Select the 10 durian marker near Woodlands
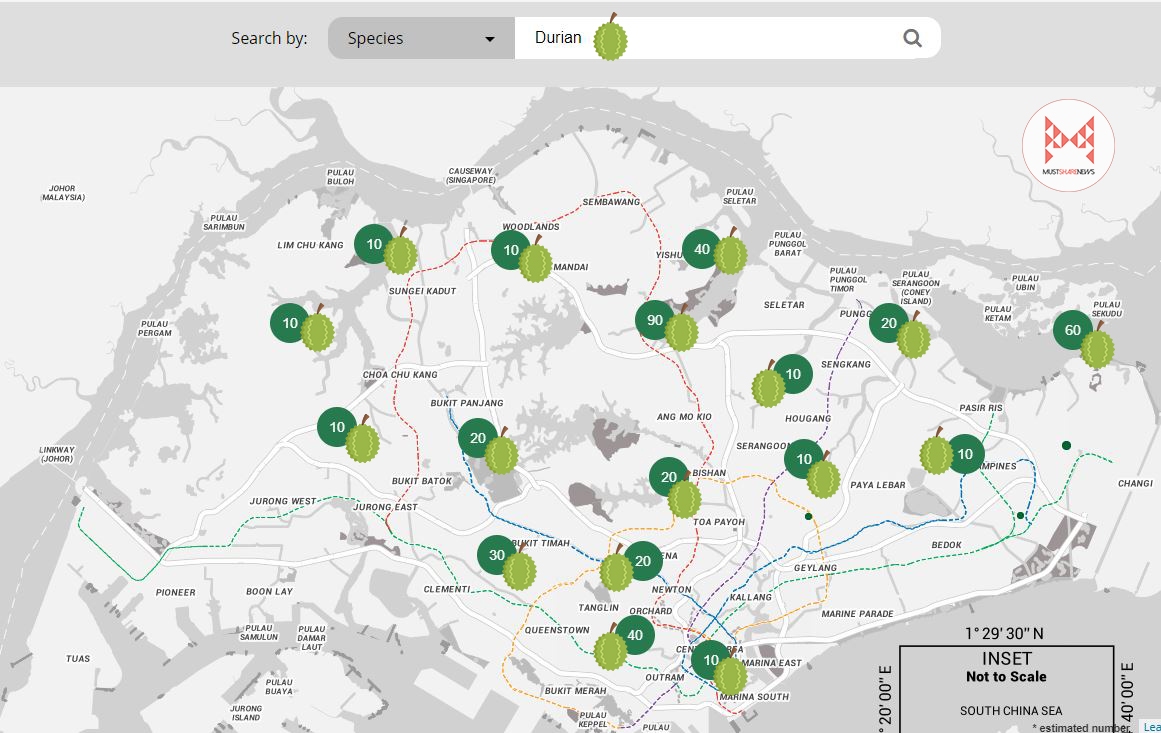The image size is (1161, 733). (511, 250)
